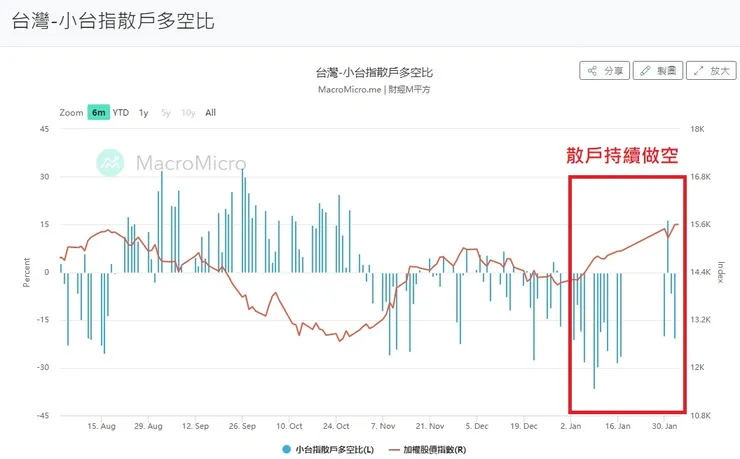The image size is (740, 459).
Task: Click the 21. Nov x-axis label
Action: pos(430,426)
